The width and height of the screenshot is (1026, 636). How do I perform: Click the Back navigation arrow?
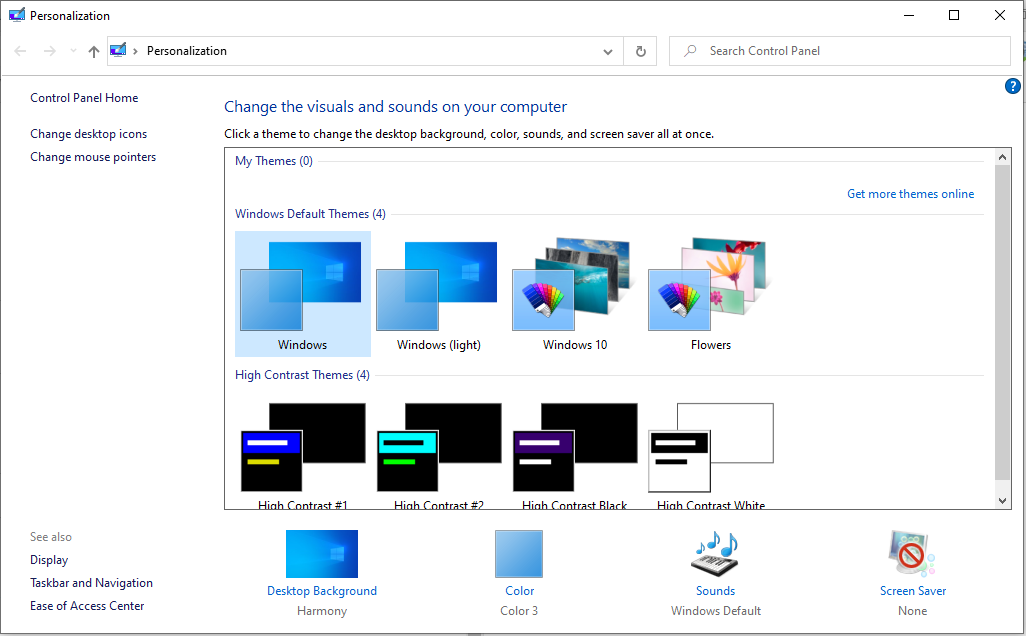click(20, 51)
